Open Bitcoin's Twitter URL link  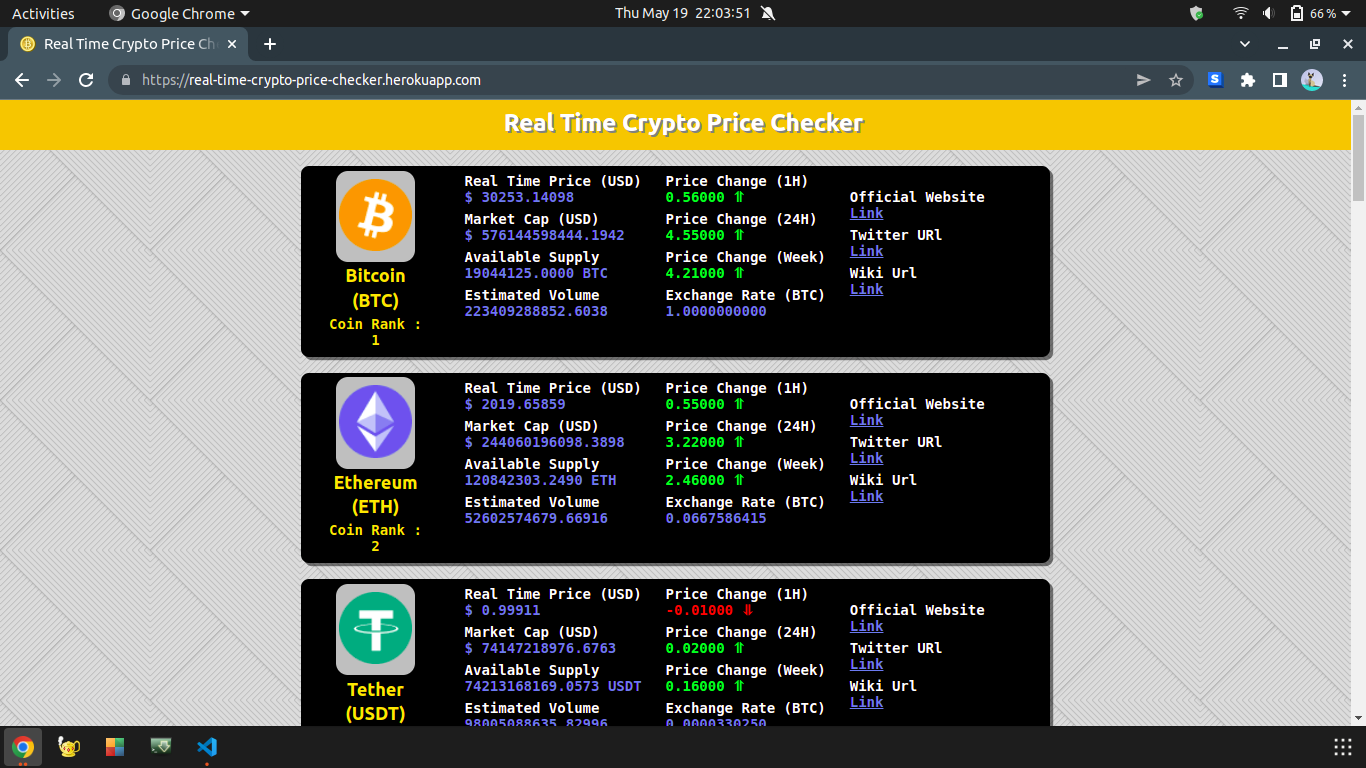pyautogui.click(x=866, y=251)
